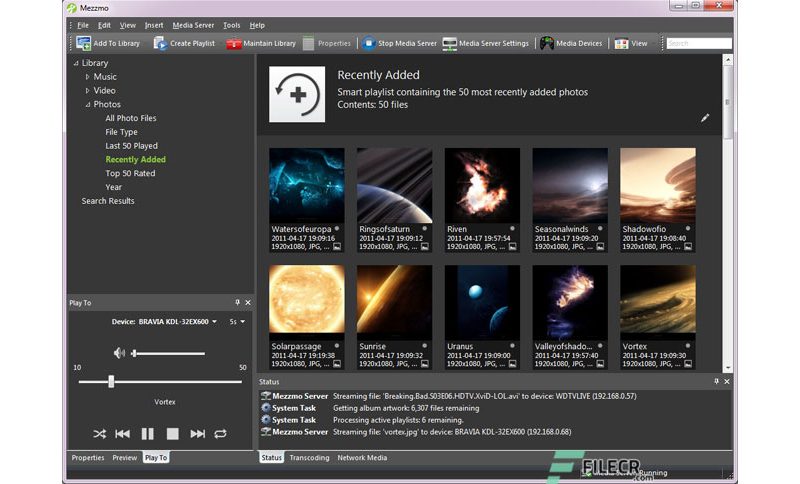Open the BRAVIA KDL-32EX600 device dropdown

(214, 322)
